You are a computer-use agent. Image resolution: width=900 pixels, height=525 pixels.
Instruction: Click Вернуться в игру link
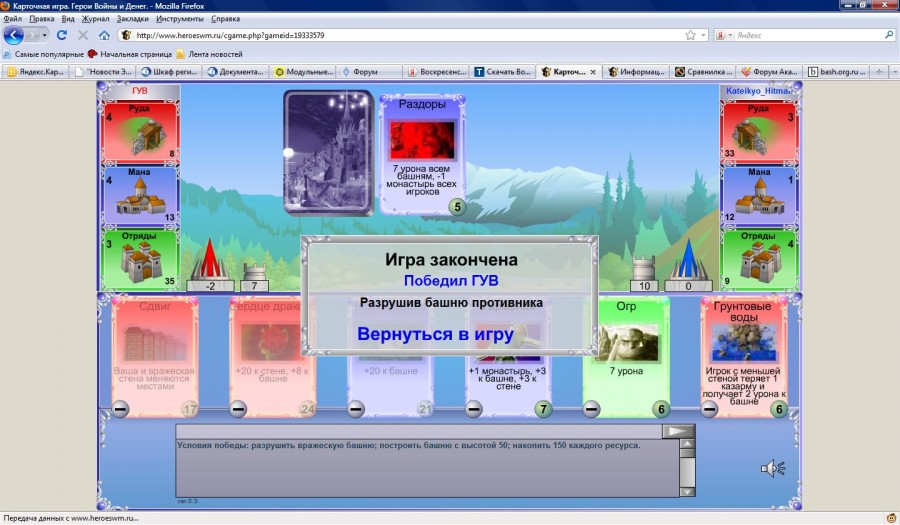pyautogui.click(x=435, y=333)
